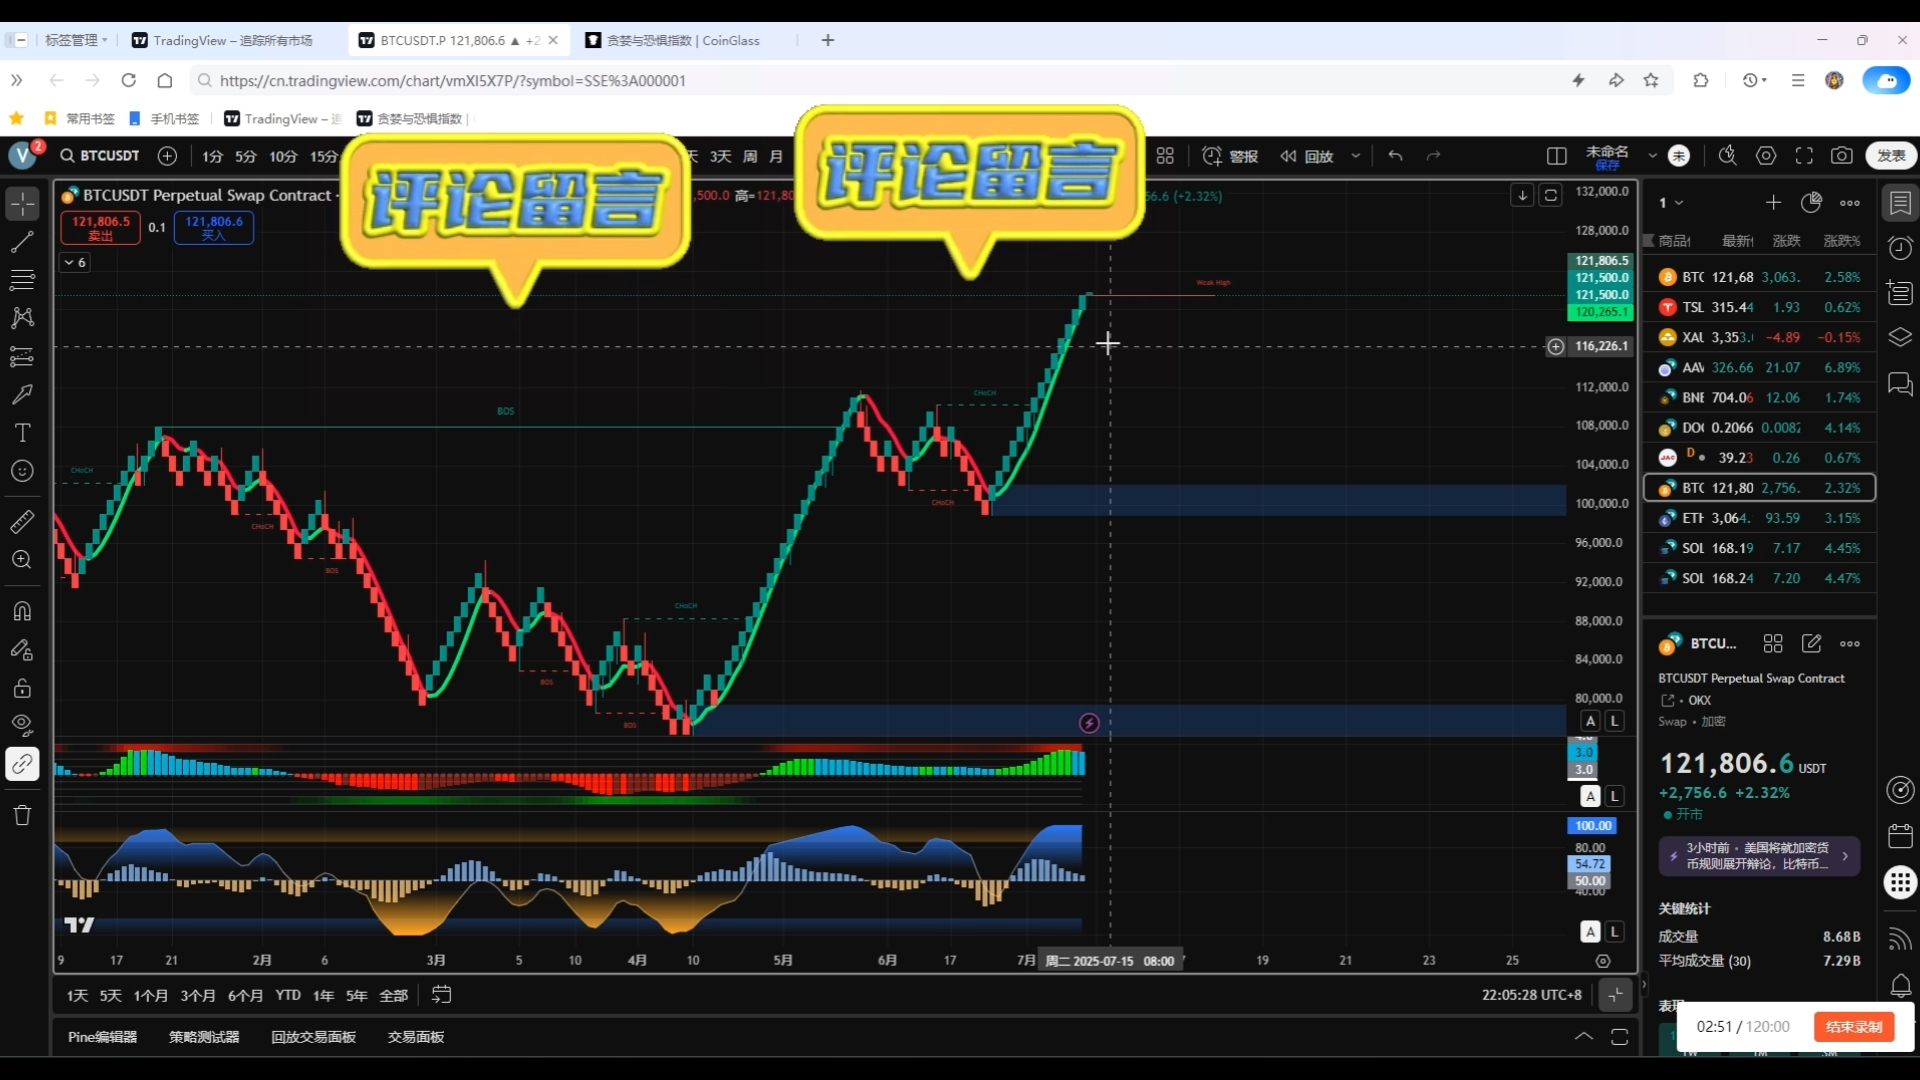Screen dimensions: 1920x1080
Task: Add a symbol to the watchlist
Action: coord(1773,203)
